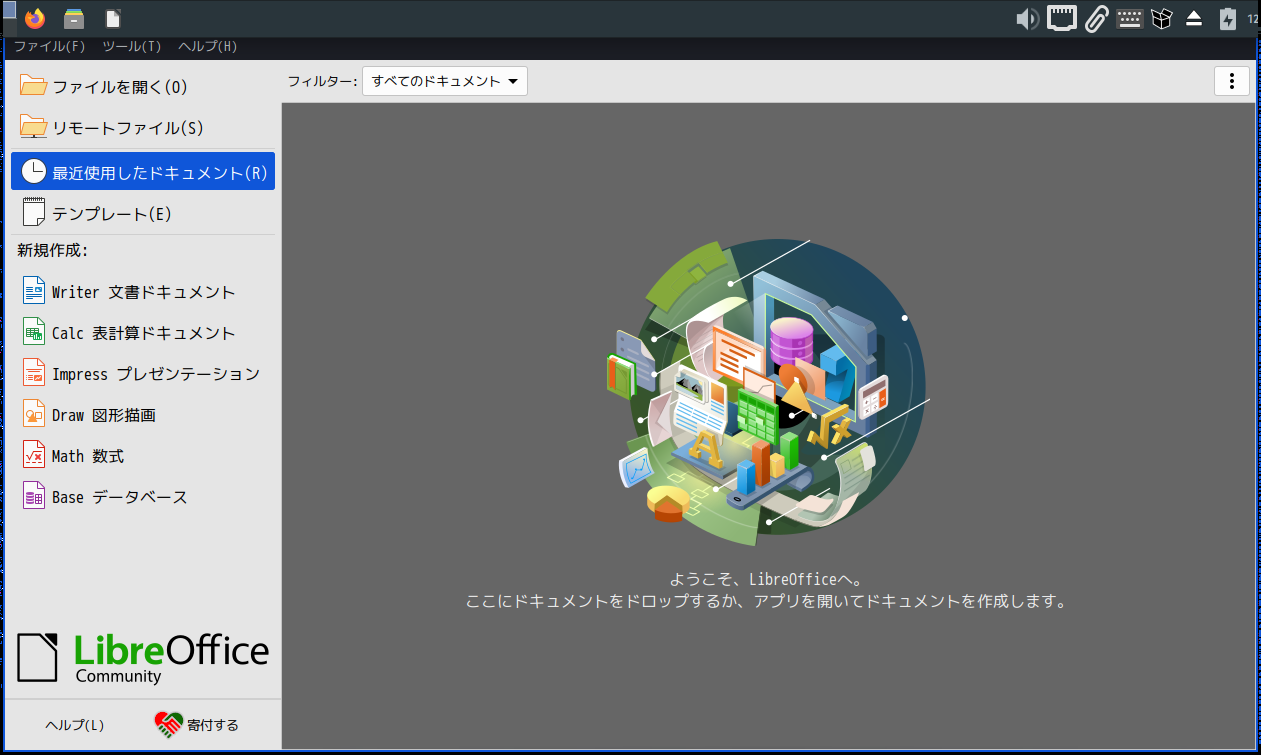This screenshot has height=755, width=1261.
Task: Click the paperclip clipboard tray icon
Action: 1097,18
